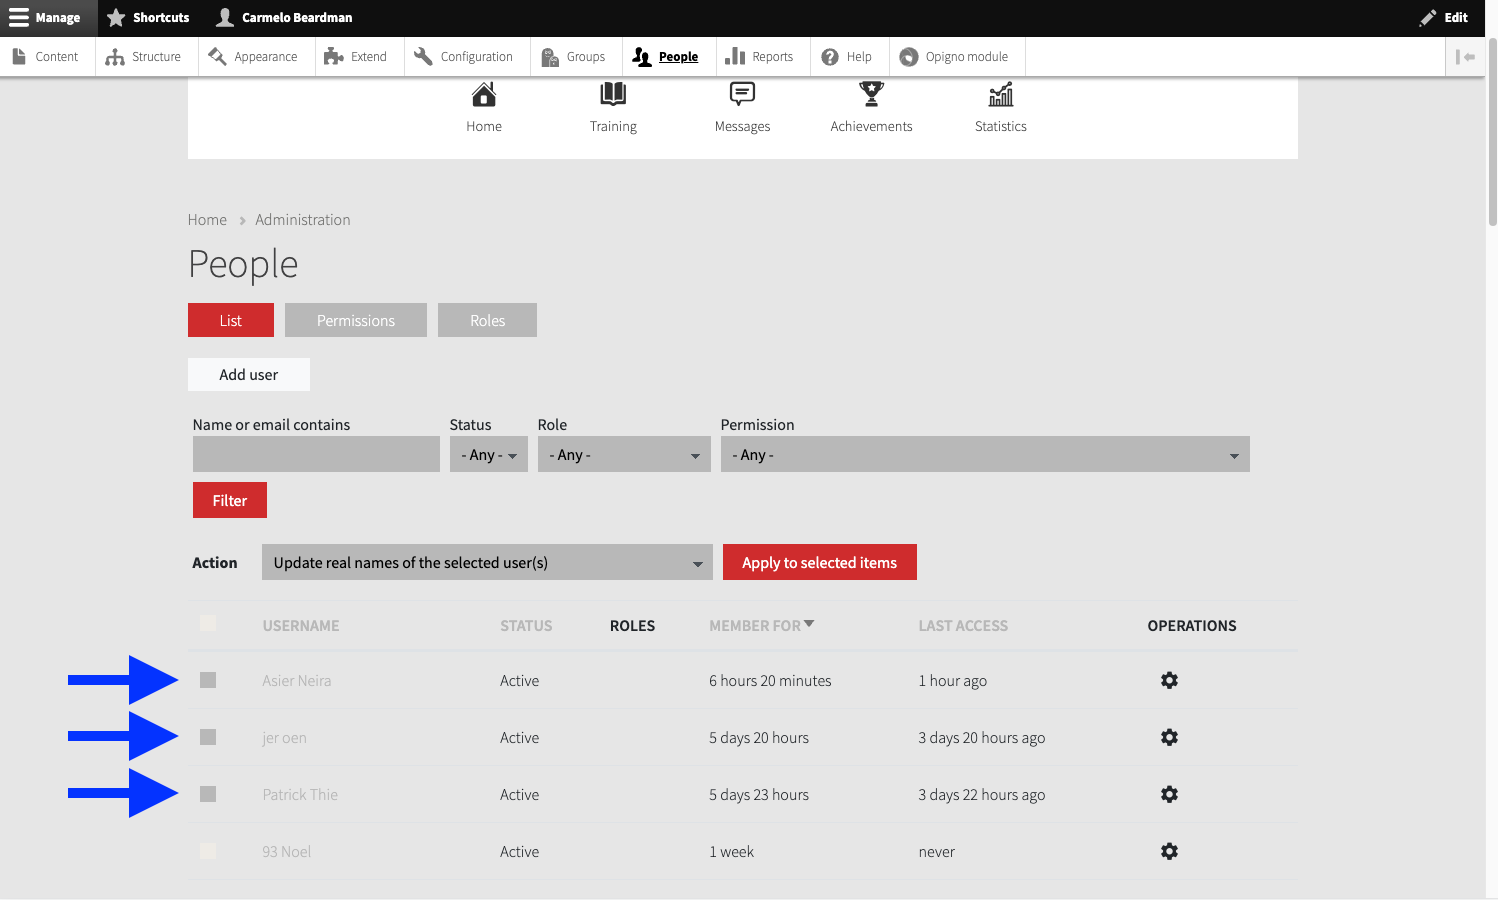Click the gear icon for Asier Neira
The image size is (1498, 900).
(x=1169, y=680)
